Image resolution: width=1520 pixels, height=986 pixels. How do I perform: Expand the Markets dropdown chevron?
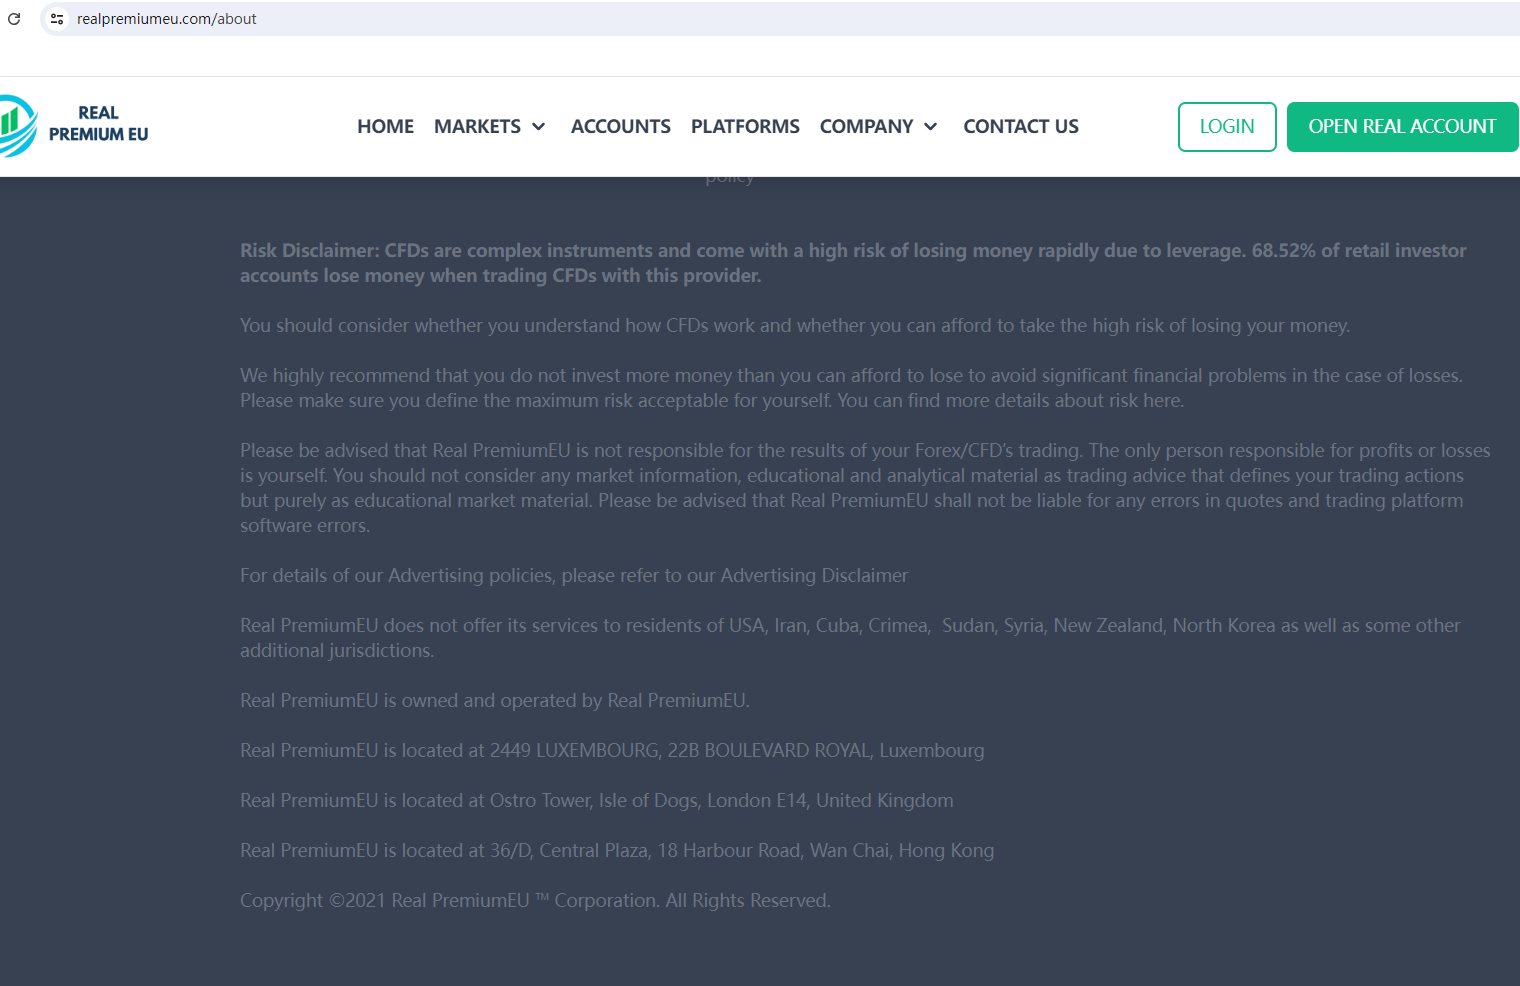point(539,127)
